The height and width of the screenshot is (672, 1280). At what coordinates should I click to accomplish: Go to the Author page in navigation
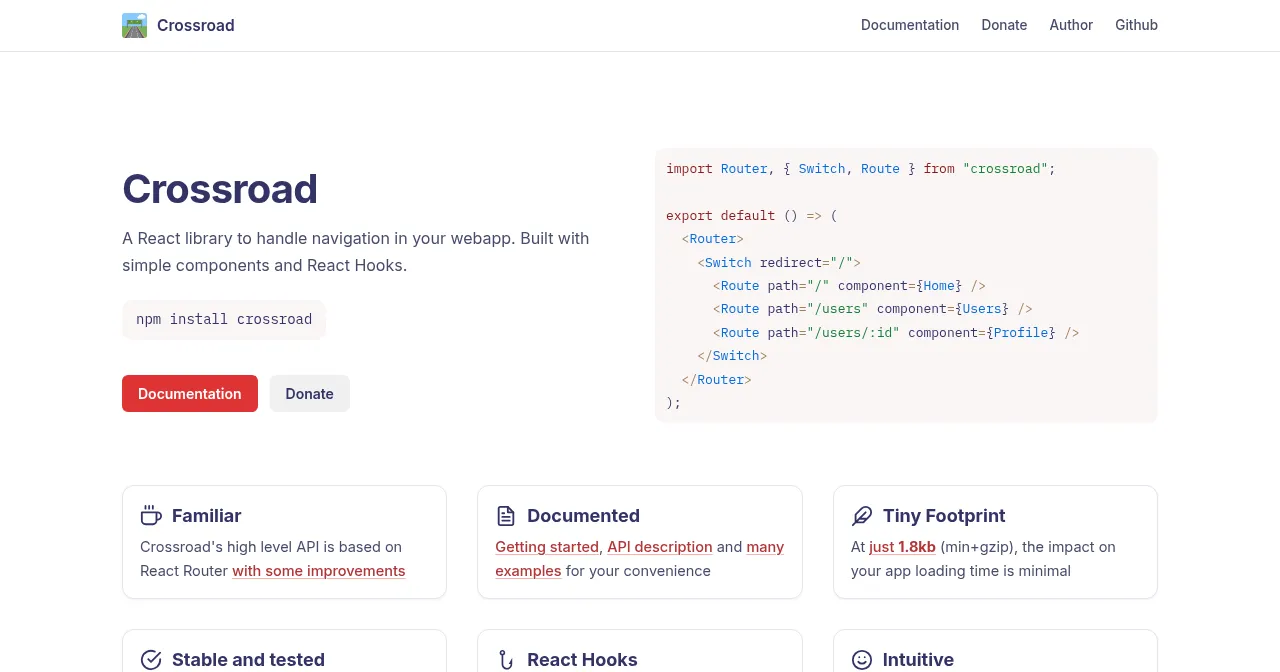point(1071,25)
